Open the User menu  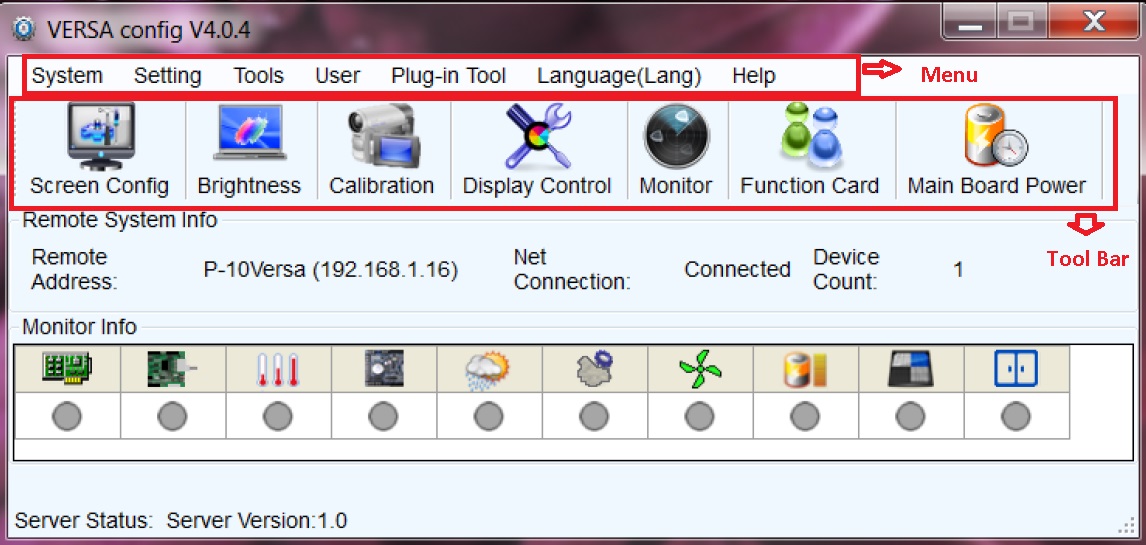click(x=338, y=75)
